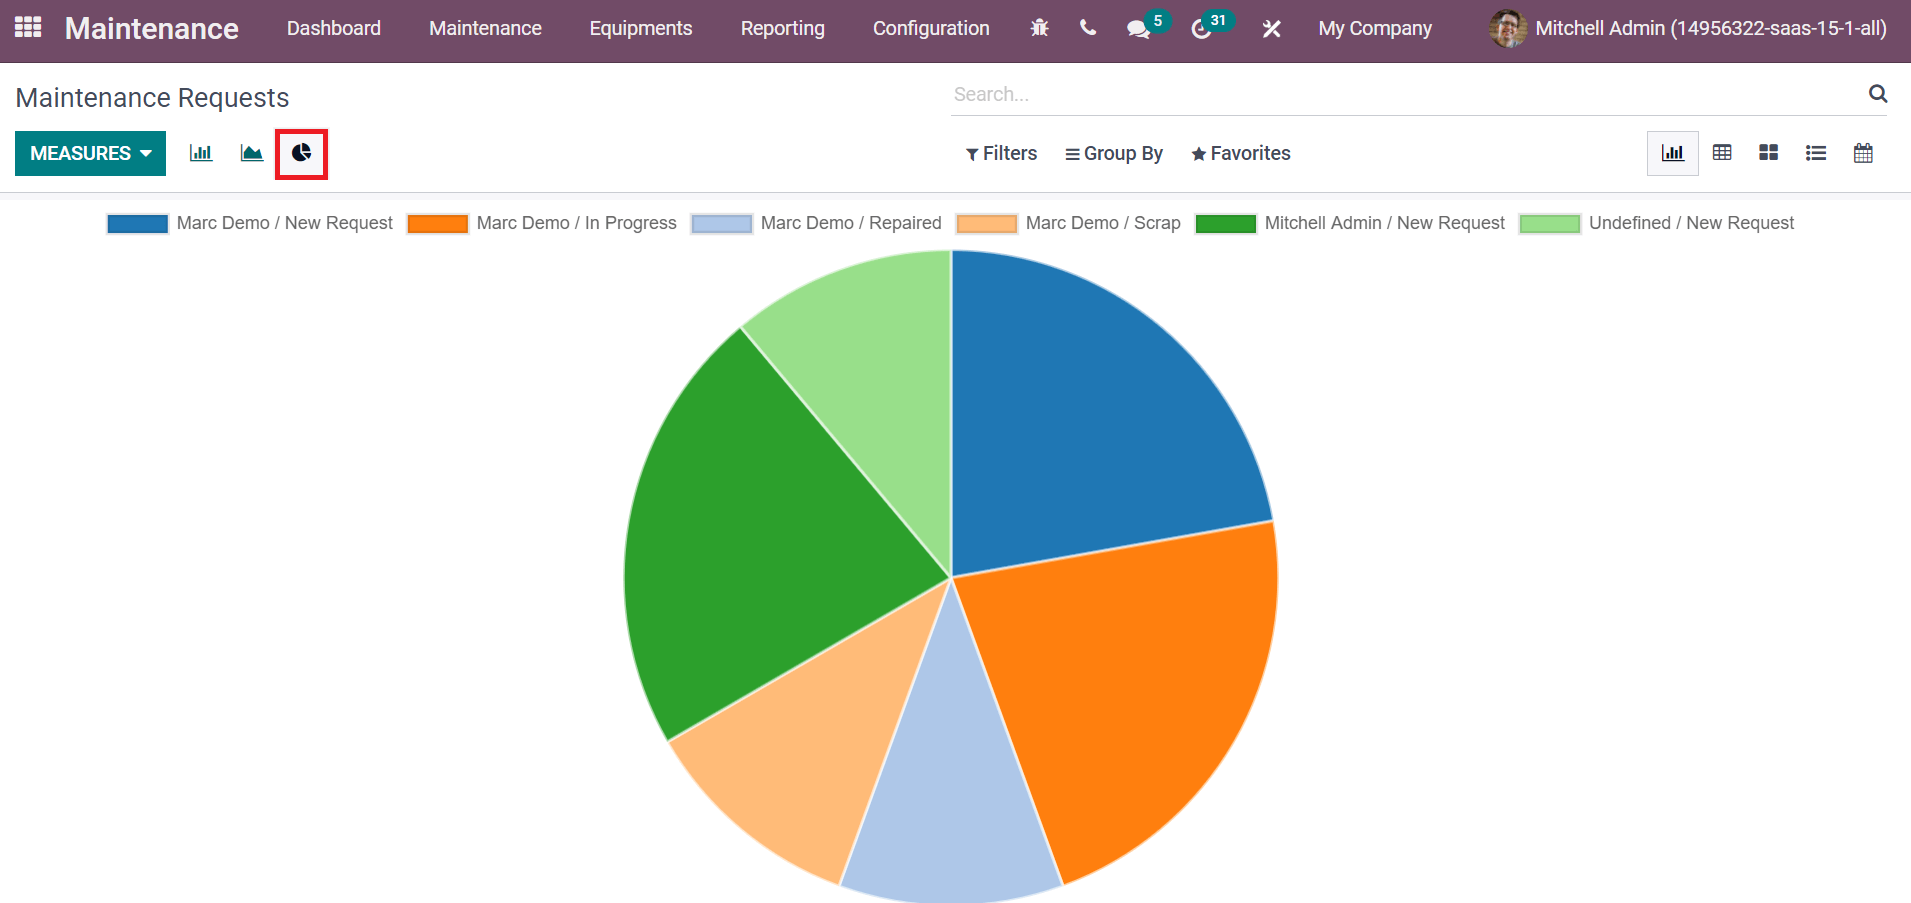Image resolution: width=1911 pixels, height=903 pixels.
Task: Switch to pivot table view
Action: [1722, 153]
